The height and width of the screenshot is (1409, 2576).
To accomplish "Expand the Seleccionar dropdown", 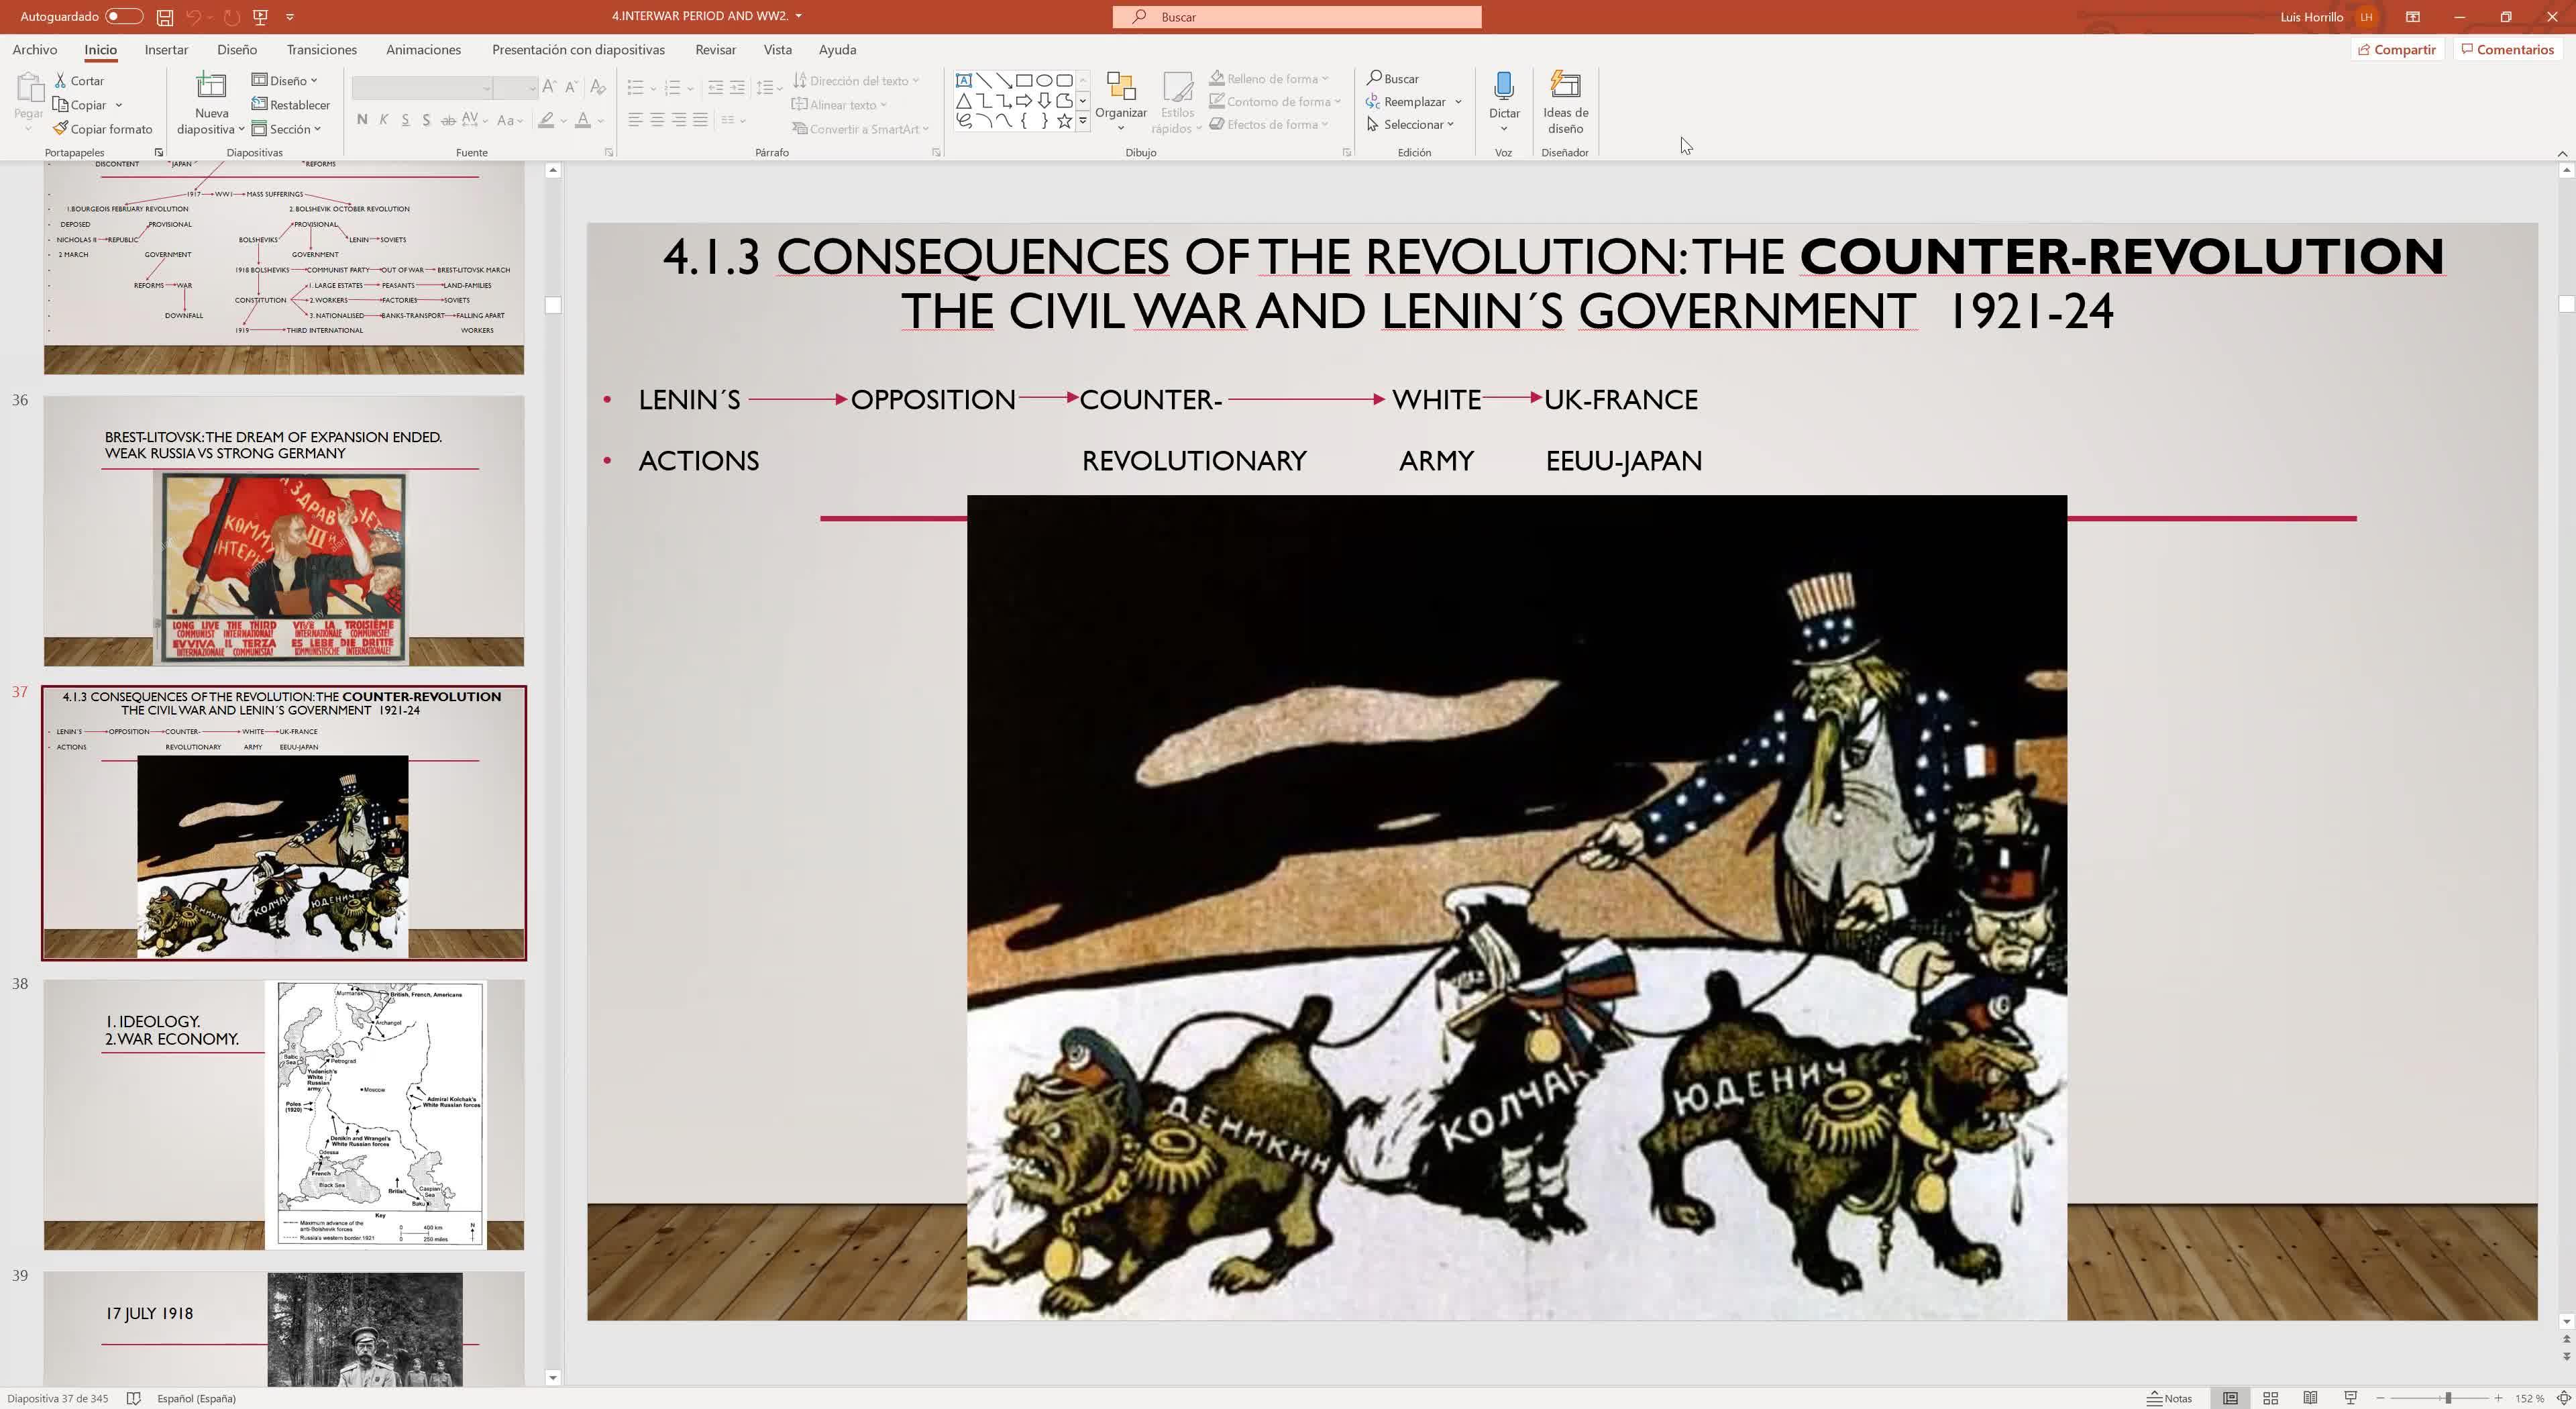I will [1411, 125].
